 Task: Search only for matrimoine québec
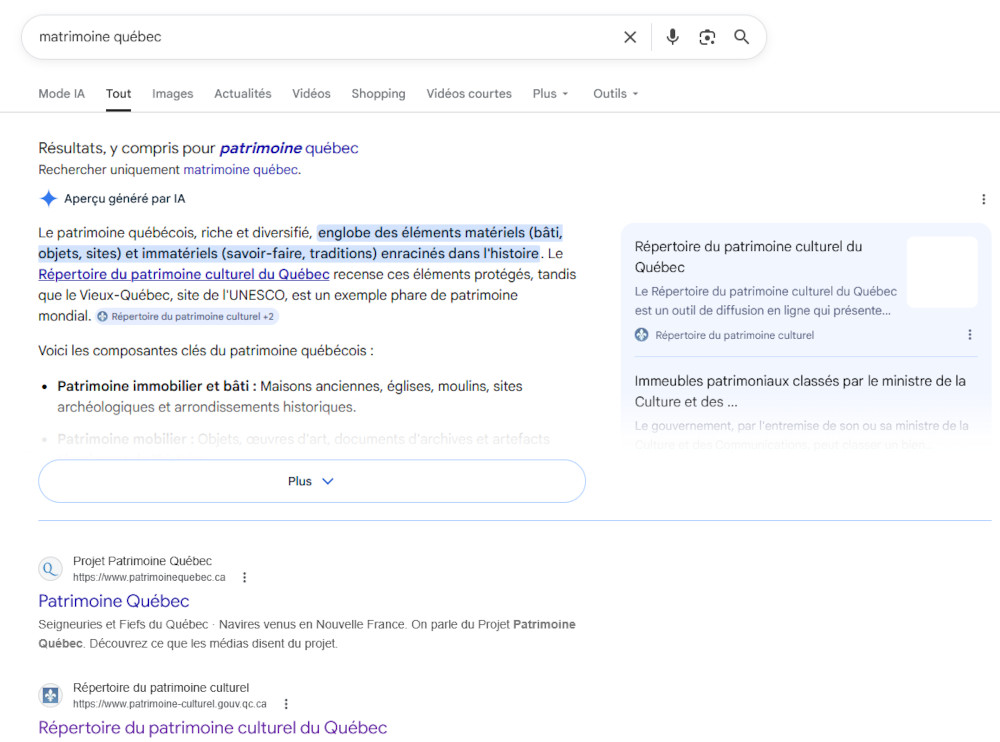tap(240, 170)
